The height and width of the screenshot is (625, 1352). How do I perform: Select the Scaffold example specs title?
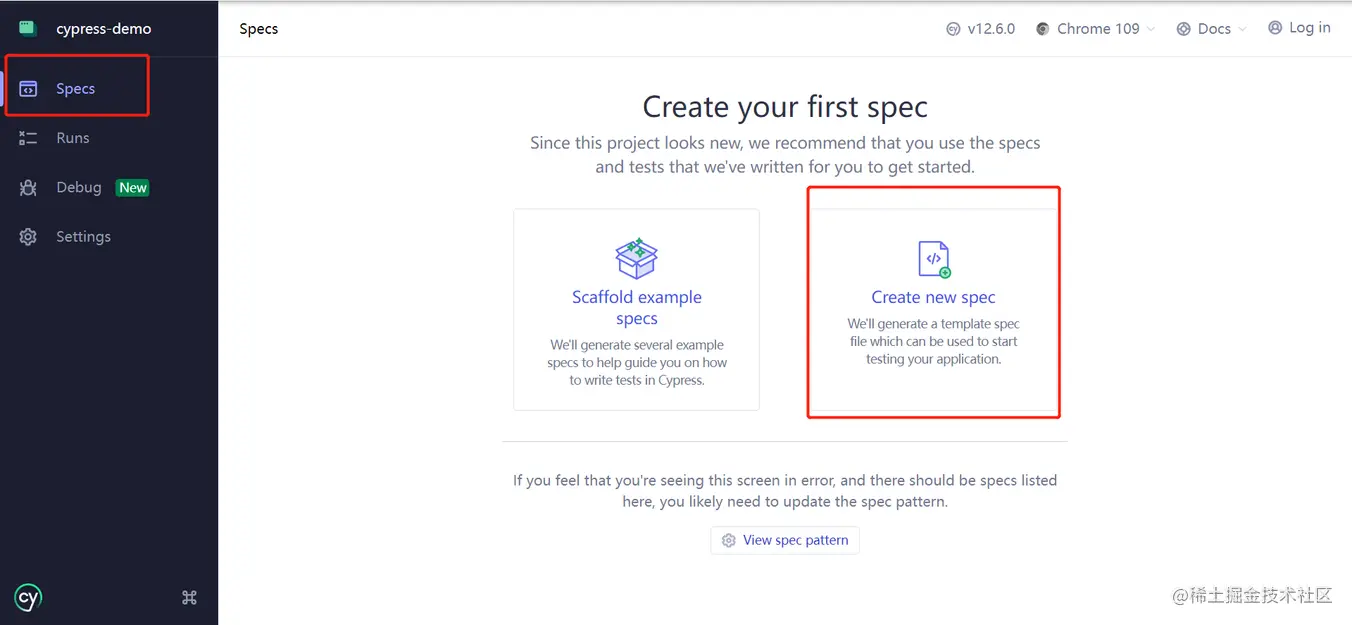636,308
